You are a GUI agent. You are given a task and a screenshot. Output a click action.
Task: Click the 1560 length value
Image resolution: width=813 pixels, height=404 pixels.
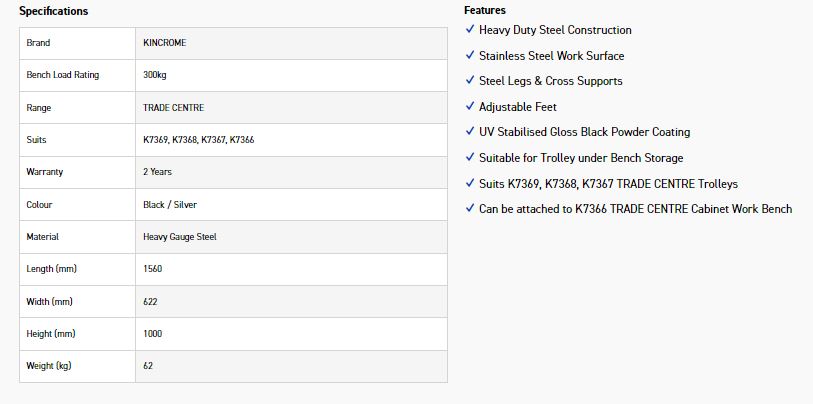pyautogui.click(x=152, y=269)
